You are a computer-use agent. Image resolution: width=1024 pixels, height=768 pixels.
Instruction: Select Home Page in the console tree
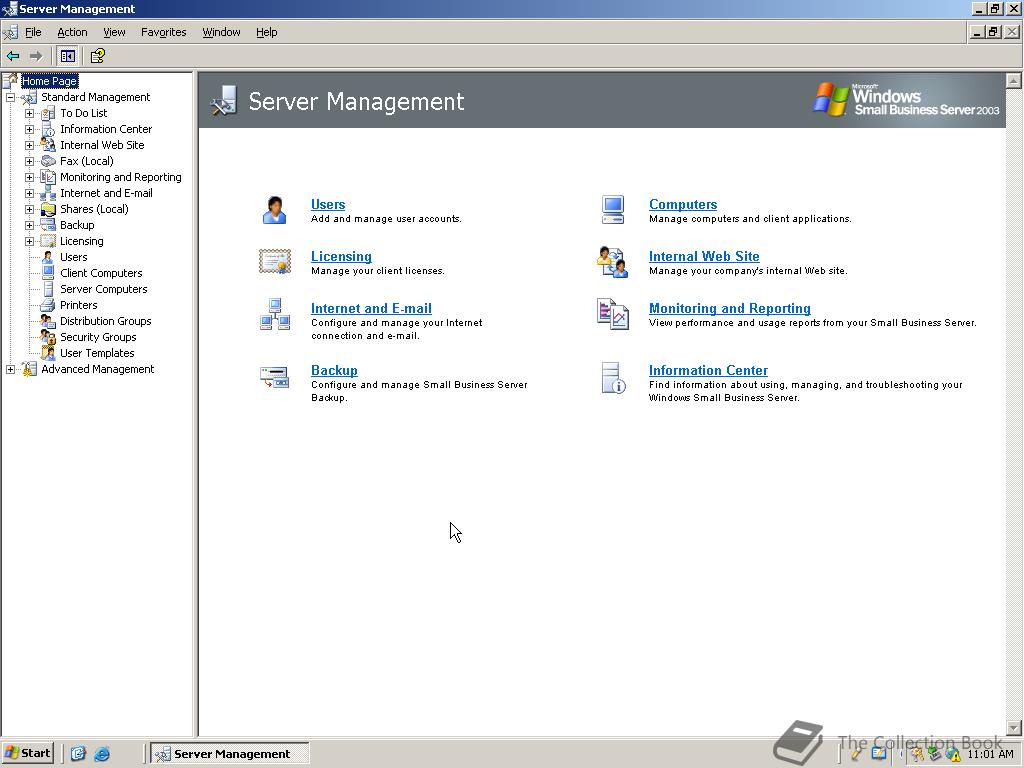click(x=49, y=81)
